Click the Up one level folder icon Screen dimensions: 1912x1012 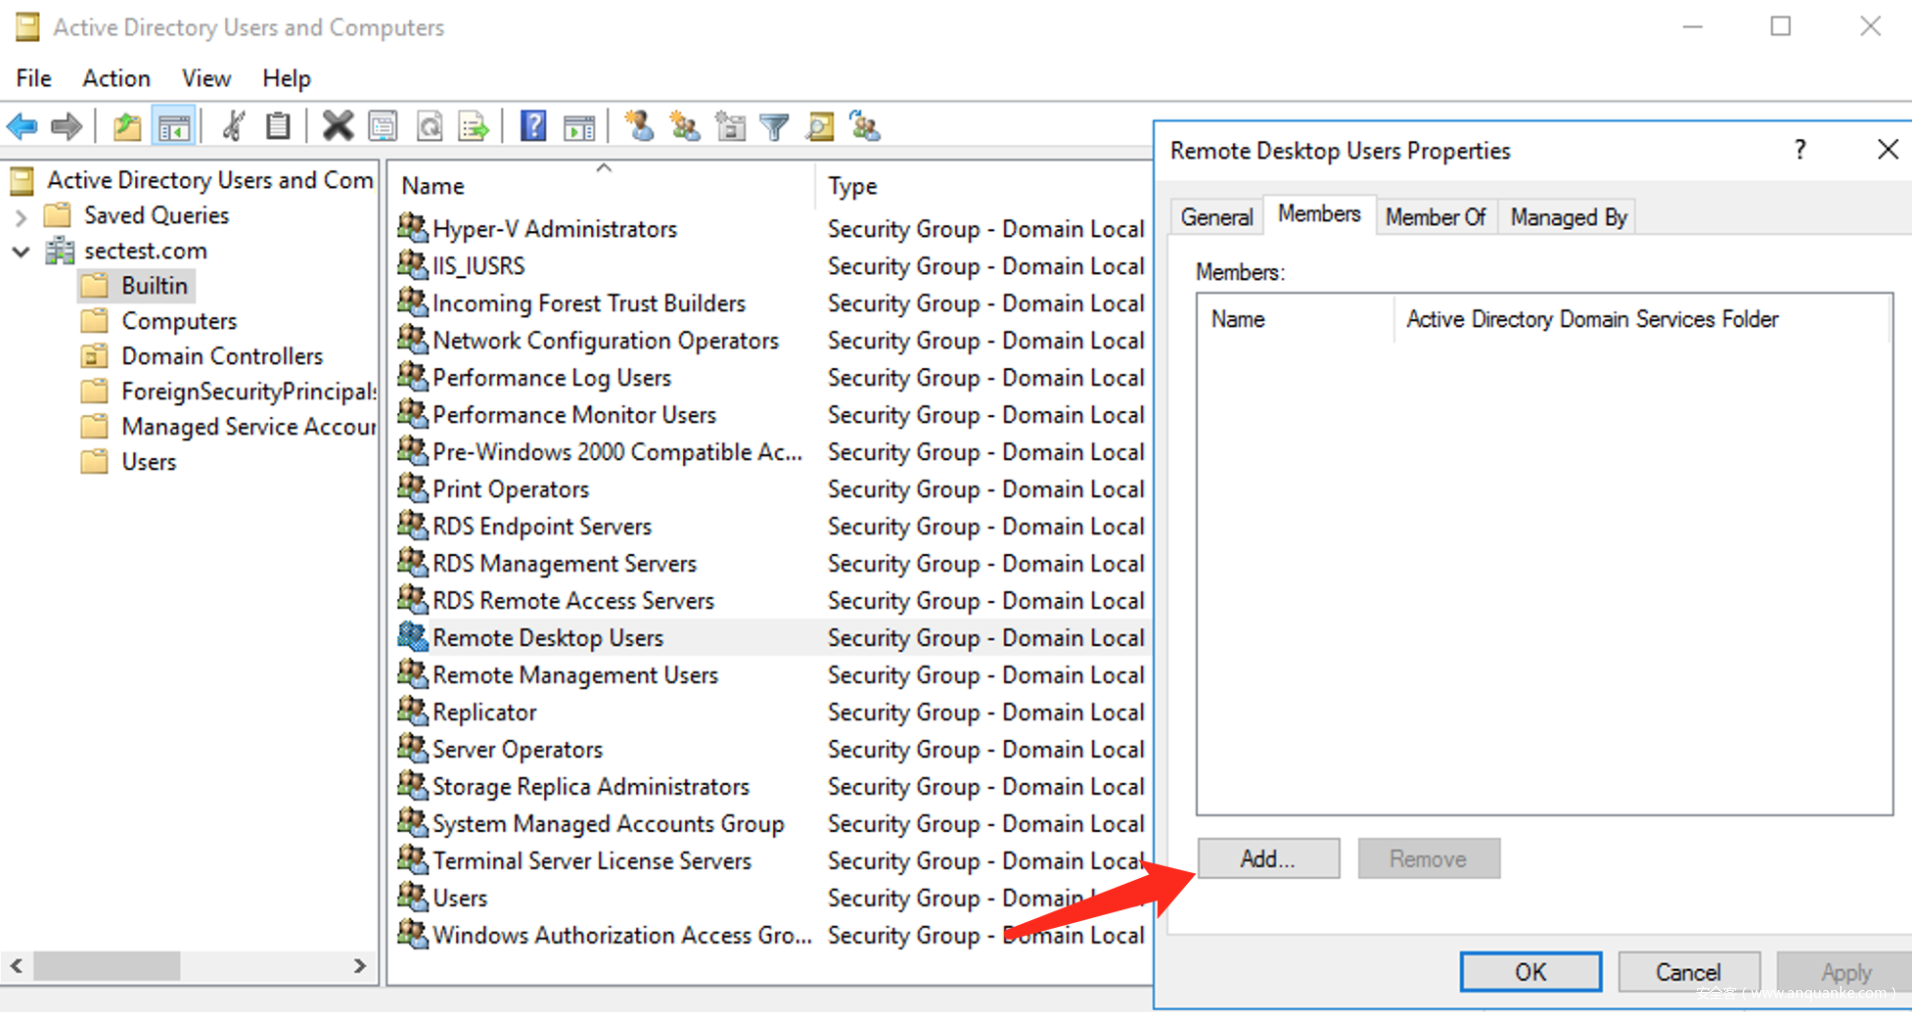coord(127,127)
